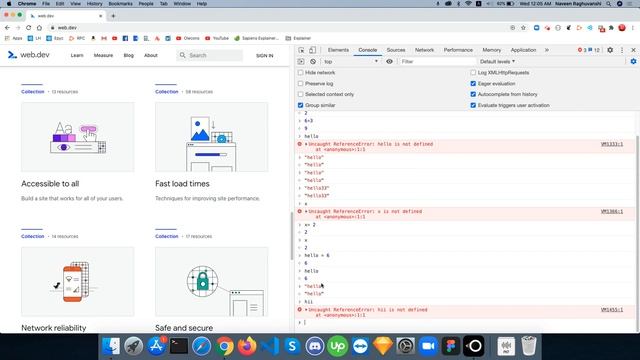Open DevTools settings gear icon
Screen dimensions: 640x360
[x=610, y=50]
